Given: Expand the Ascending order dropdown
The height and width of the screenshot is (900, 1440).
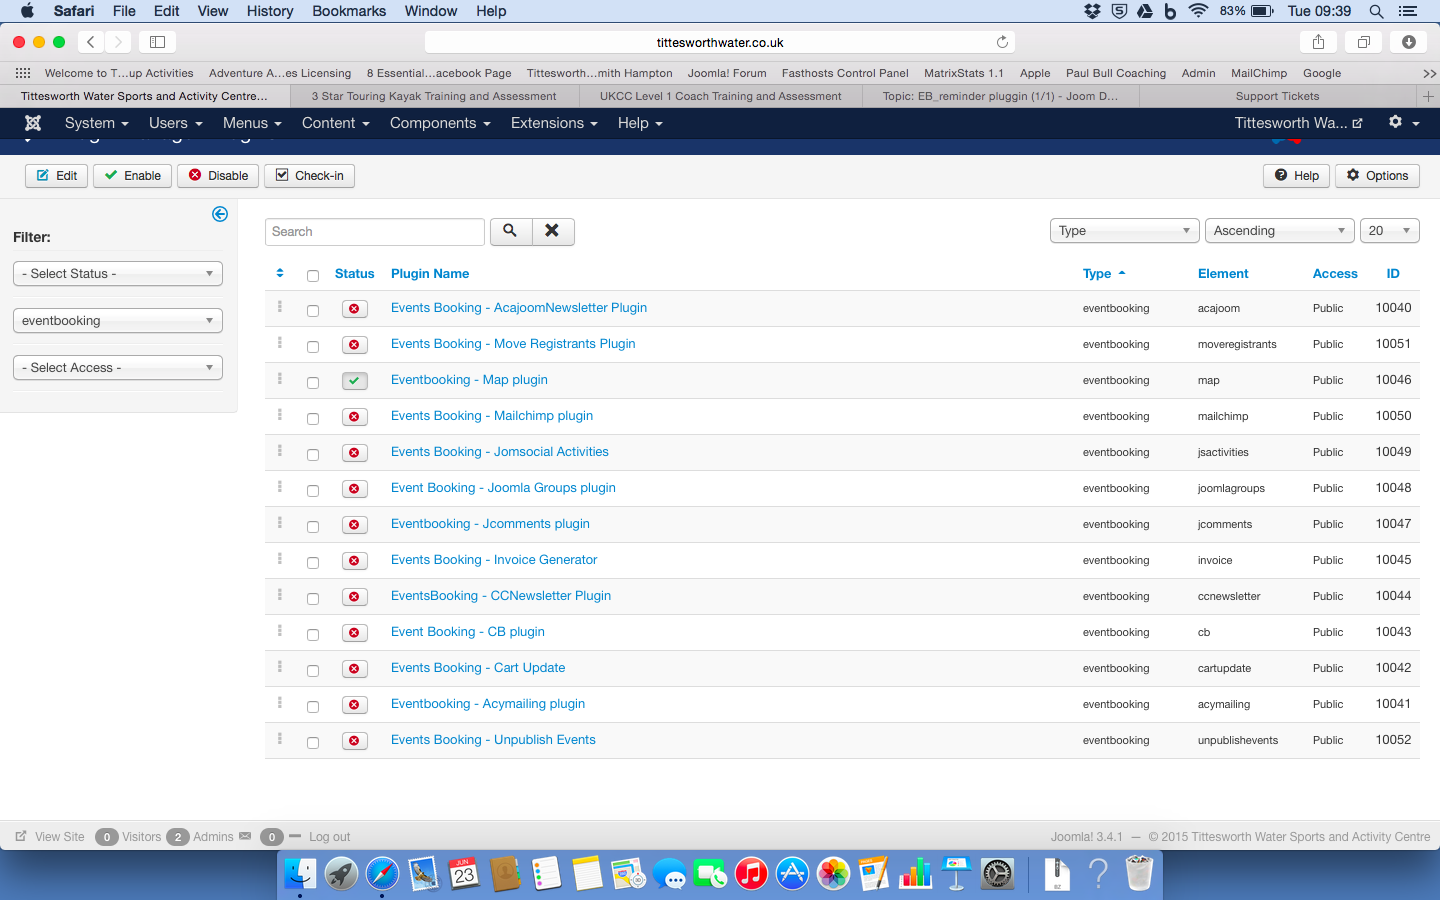Looking at the screenshot, I should click(x=1279, y=231).
